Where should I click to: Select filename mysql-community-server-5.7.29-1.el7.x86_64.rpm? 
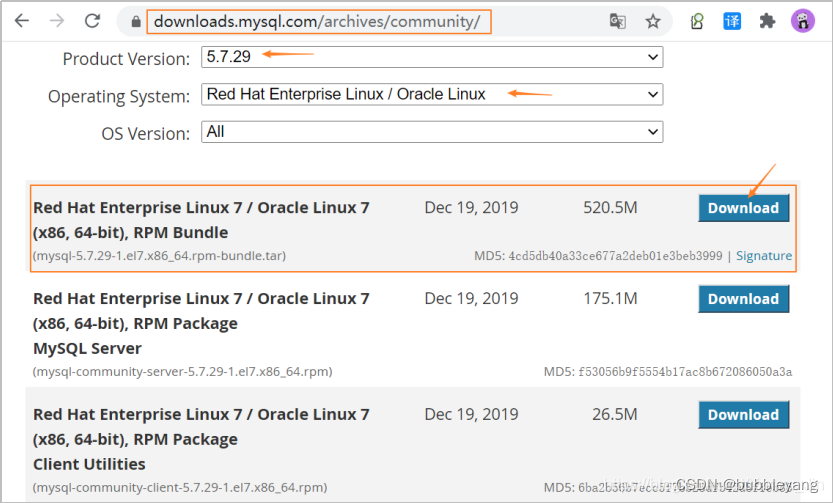tap(183, 372)
